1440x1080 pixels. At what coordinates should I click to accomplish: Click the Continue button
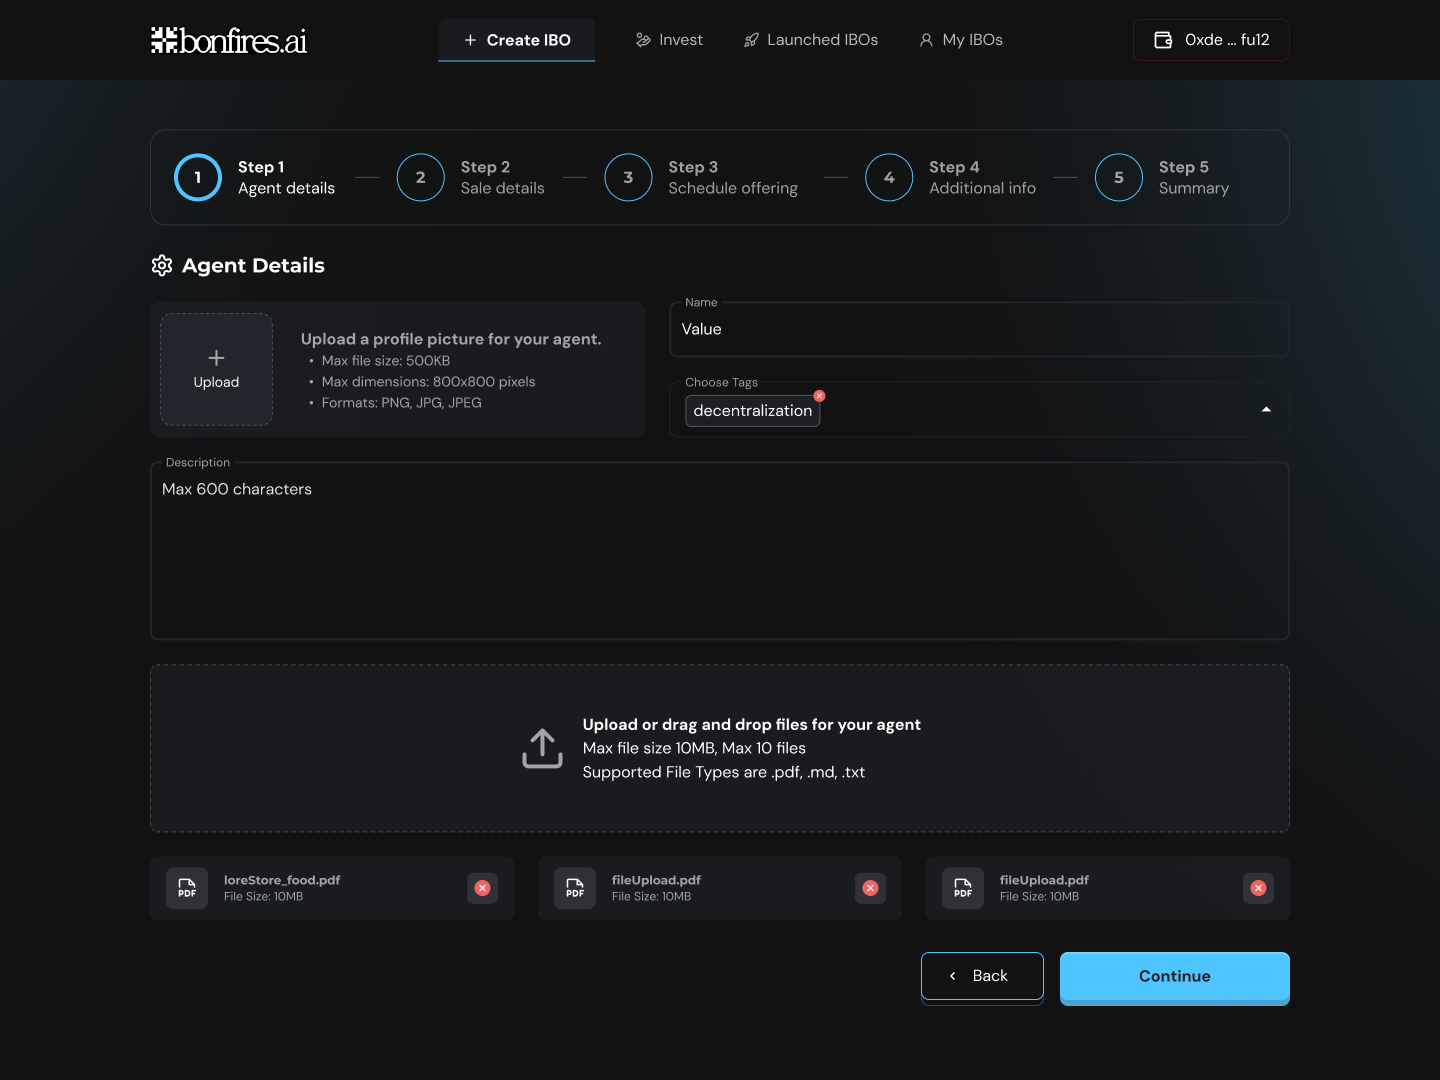pyautogui.click(x=1175, y=977)
